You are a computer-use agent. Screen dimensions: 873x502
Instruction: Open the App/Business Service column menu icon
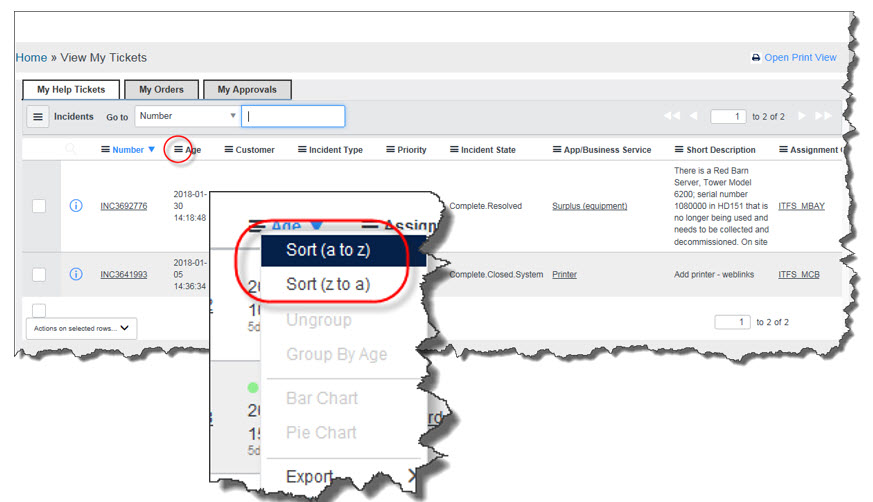[x=557, y=150]
